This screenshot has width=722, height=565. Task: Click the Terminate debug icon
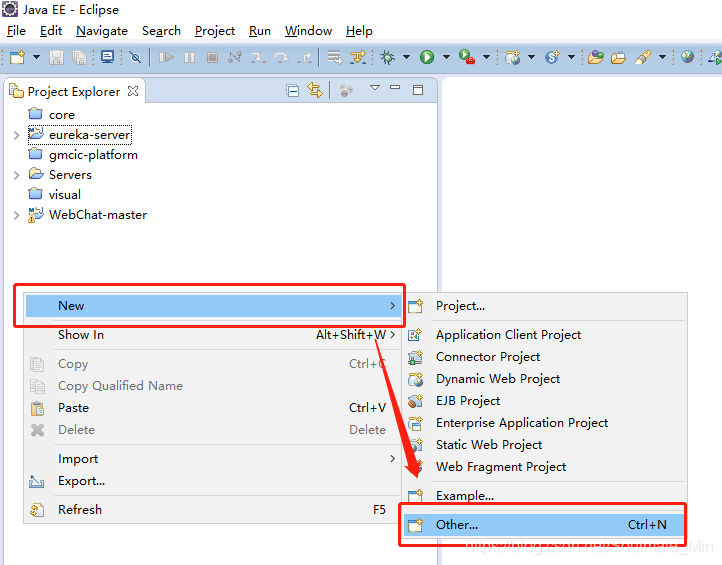(212, 57)
